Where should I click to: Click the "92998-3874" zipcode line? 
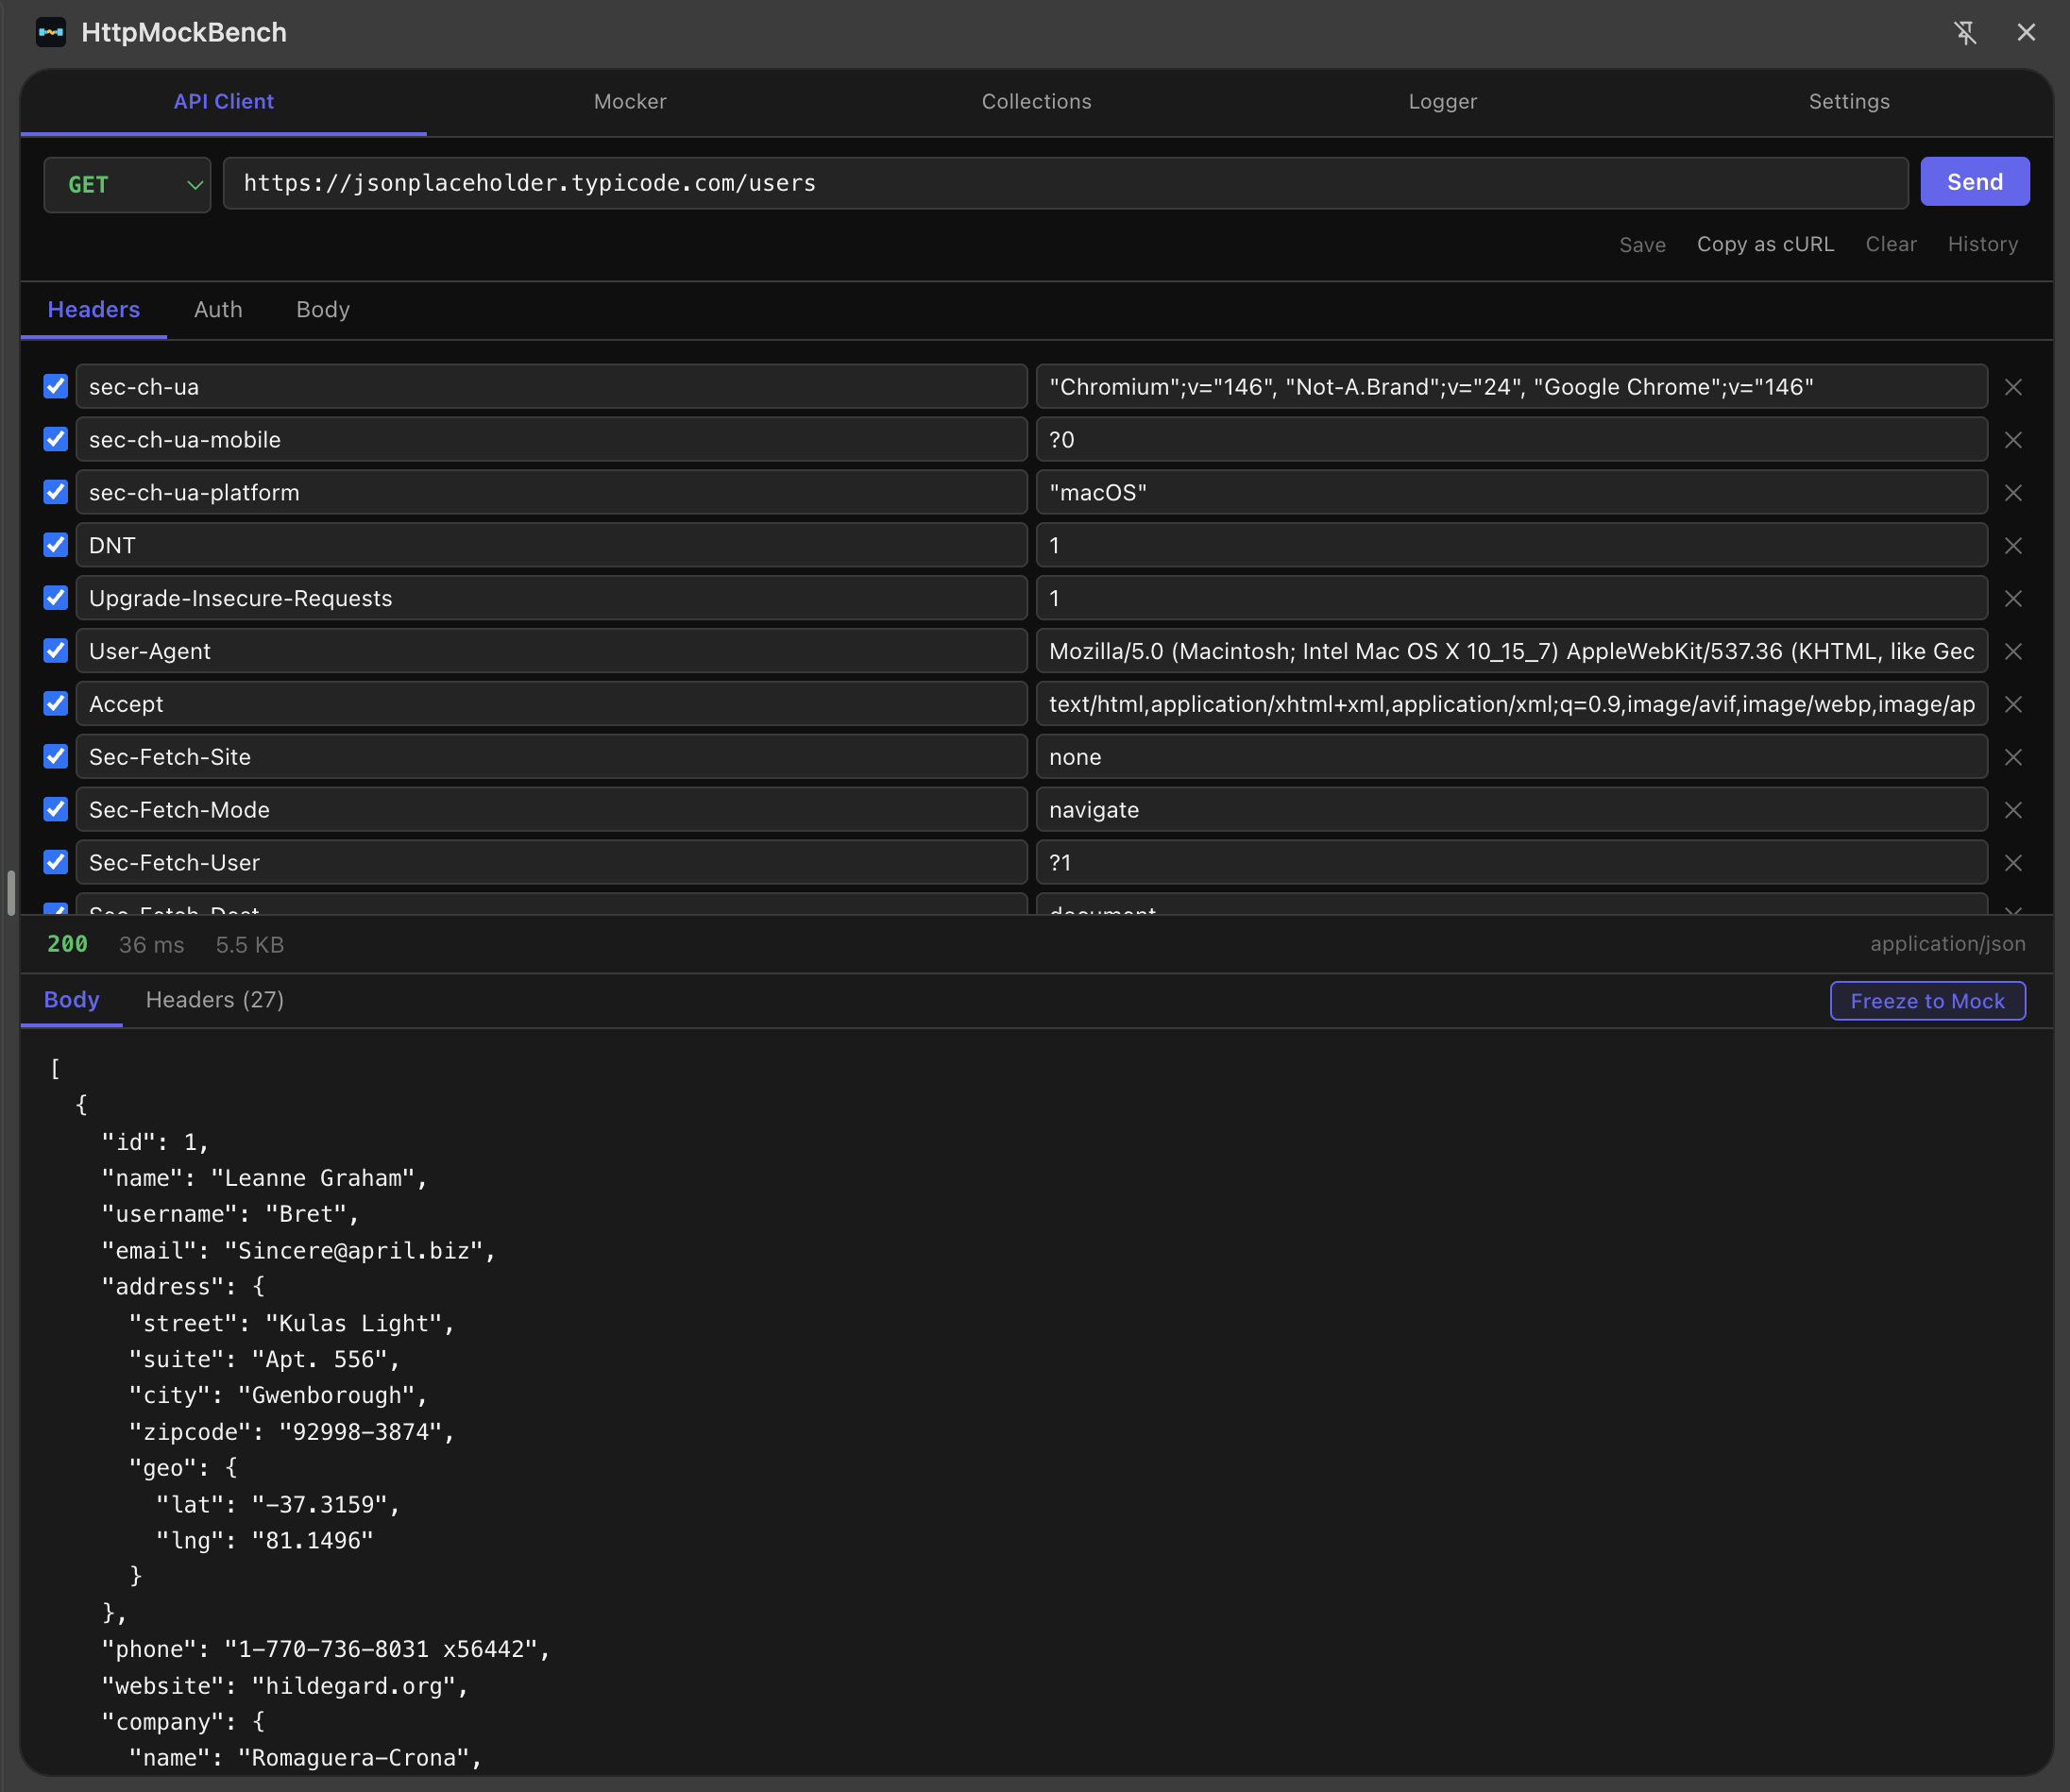point(292,1432)
